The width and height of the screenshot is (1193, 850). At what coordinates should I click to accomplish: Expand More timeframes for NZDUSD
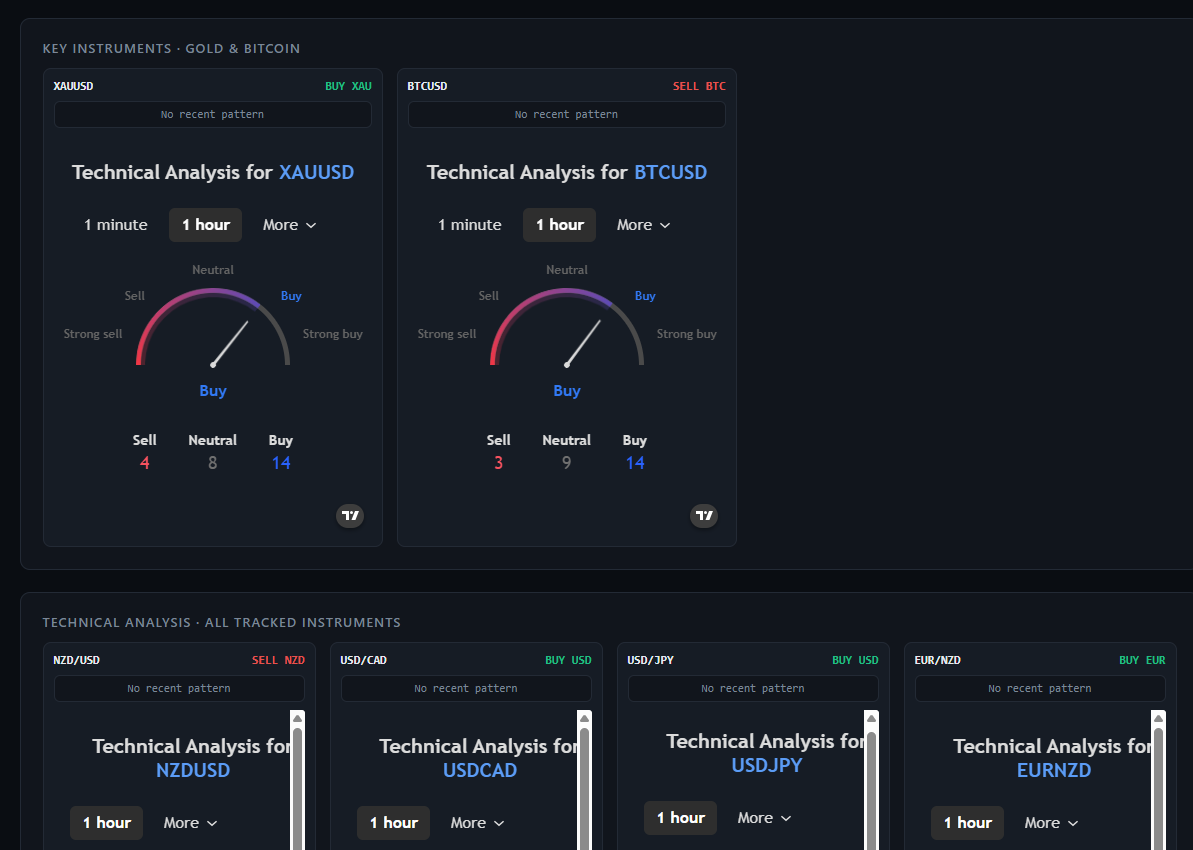[190, 823]
